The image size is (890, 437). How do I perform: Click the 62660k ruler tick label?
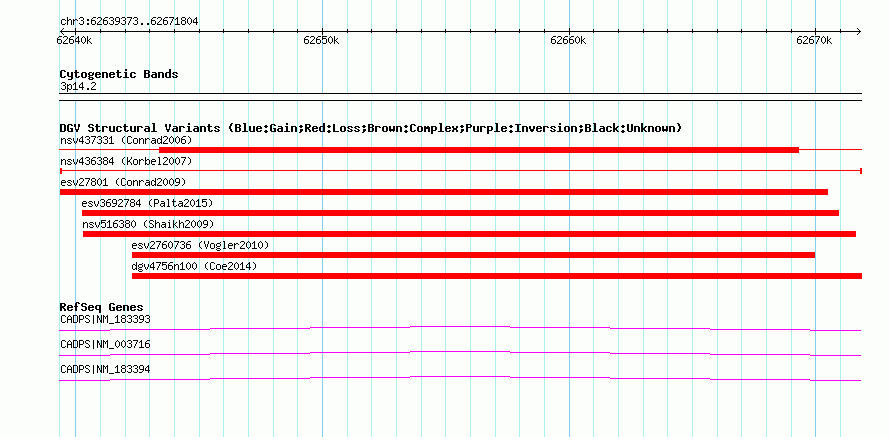tap(568, 40)
